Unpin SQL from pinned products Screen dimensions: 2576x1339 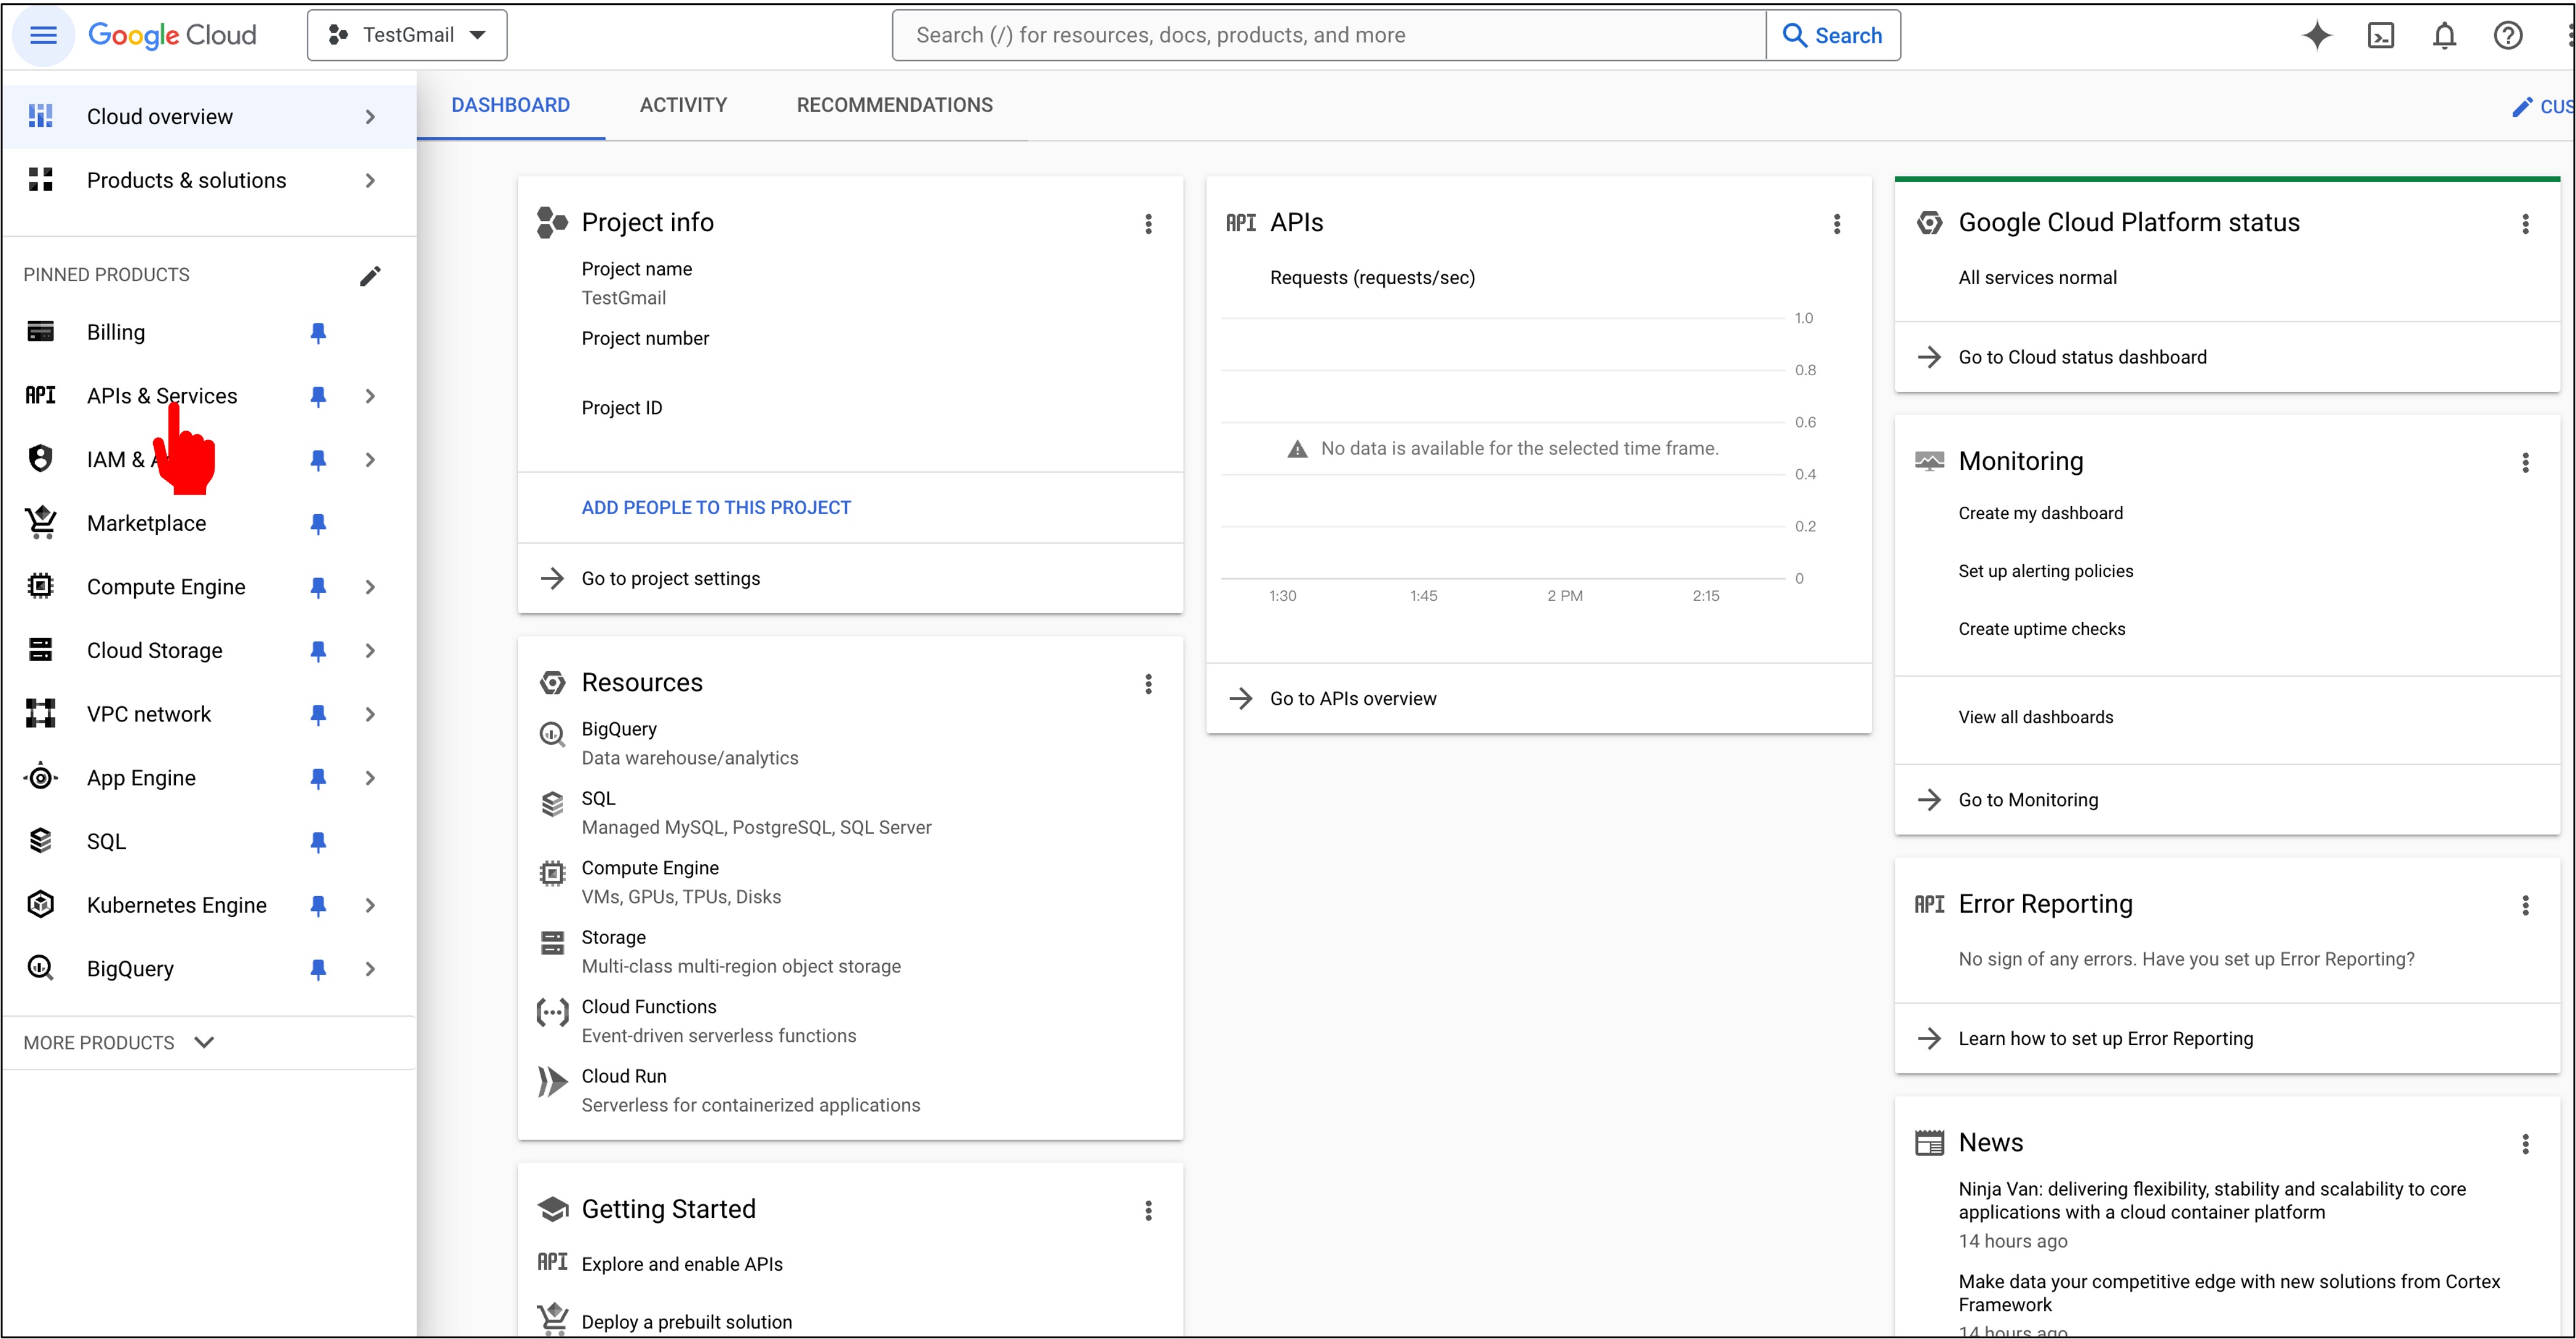click(318, 842)
